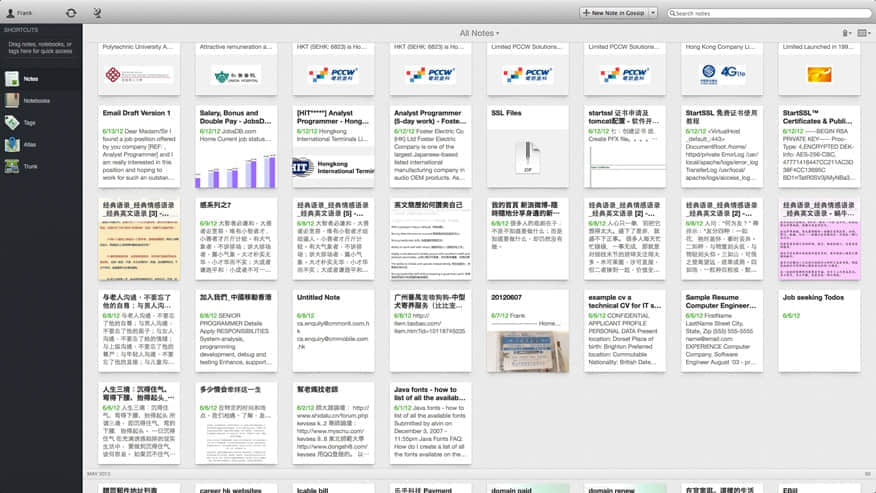Open example cv a technical CV note
Image resolution: width=876 pixels, height=493 pixels.
[x=625, y=331]
